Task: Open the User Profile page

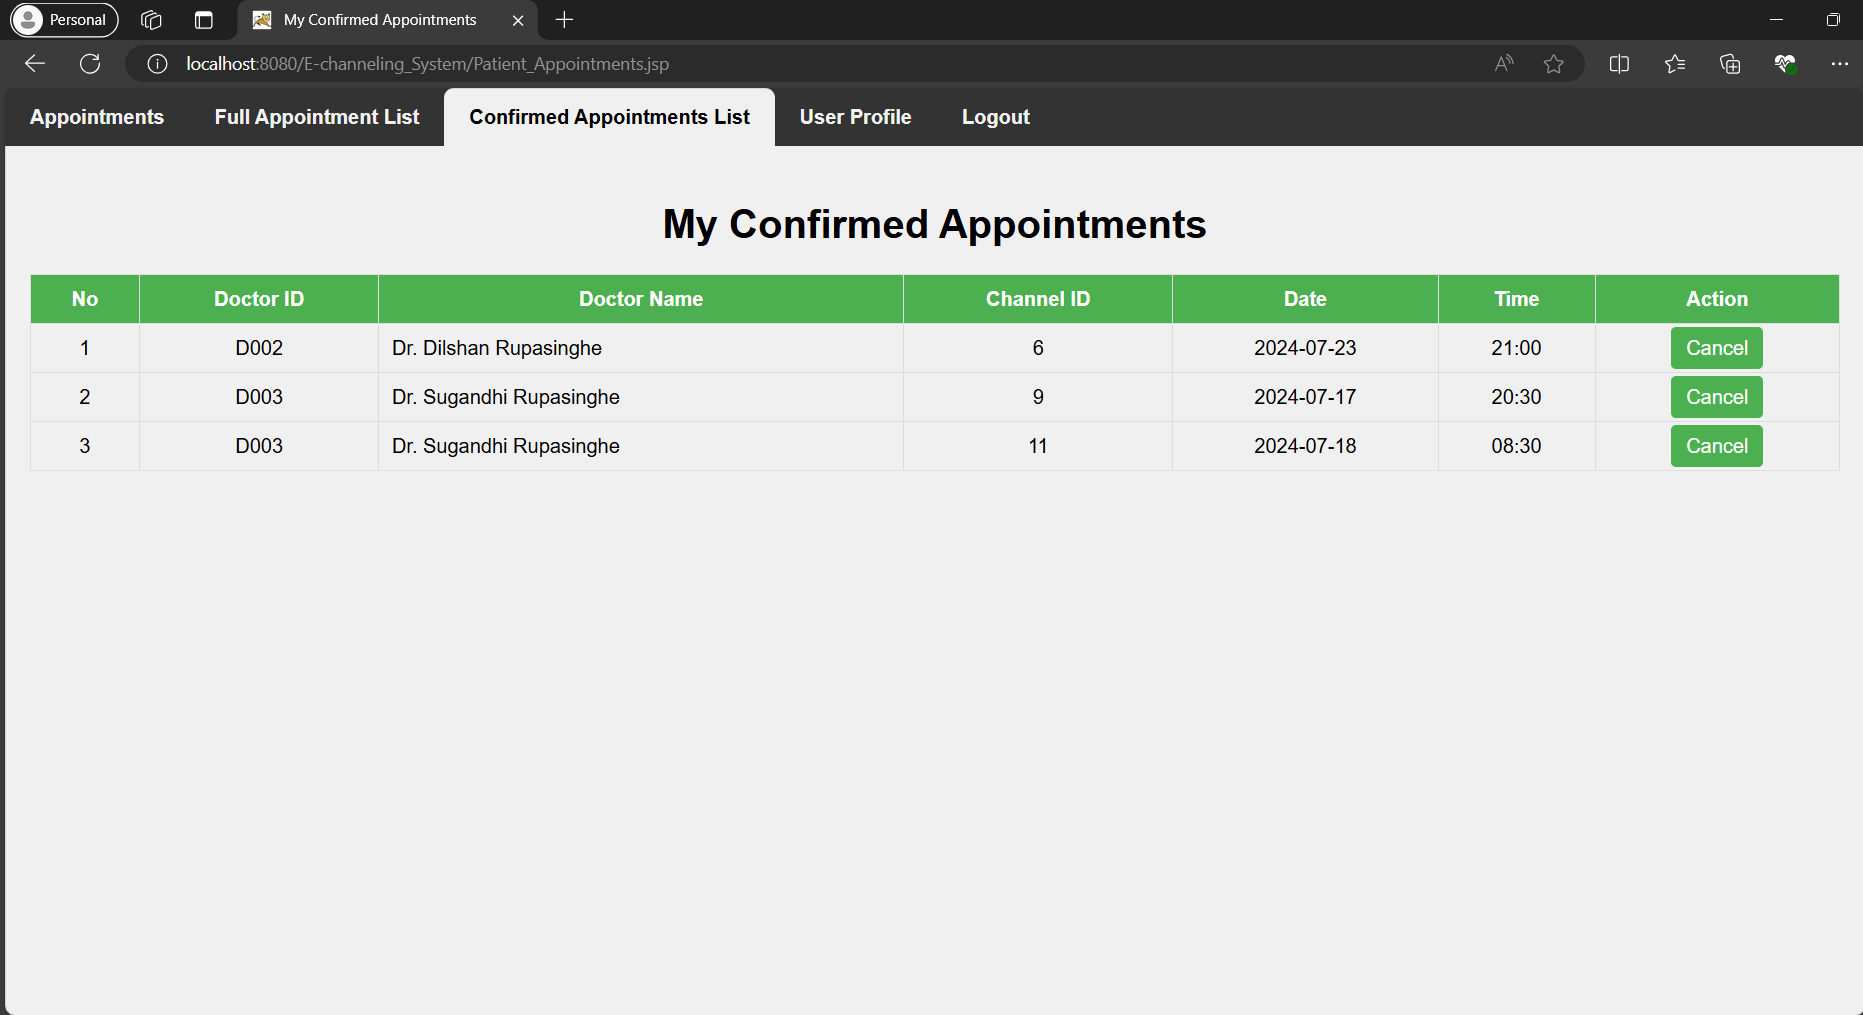Action: (x=855, y=117)
